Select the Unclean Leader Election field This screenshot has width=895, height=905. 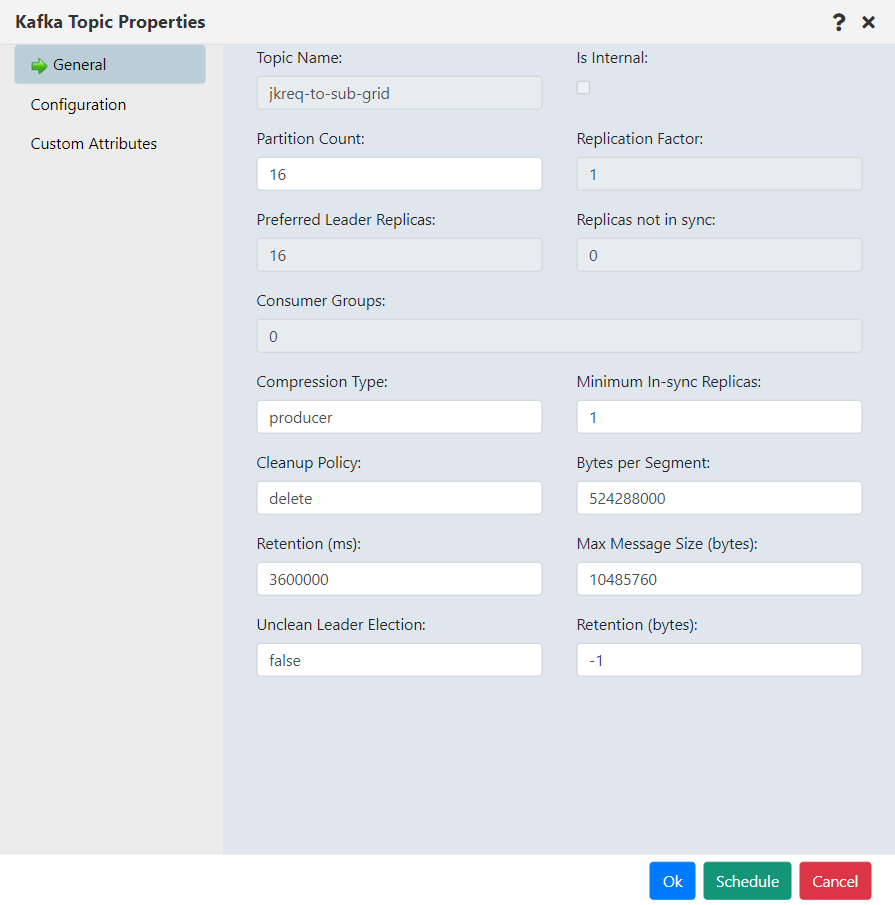point(399,659)
